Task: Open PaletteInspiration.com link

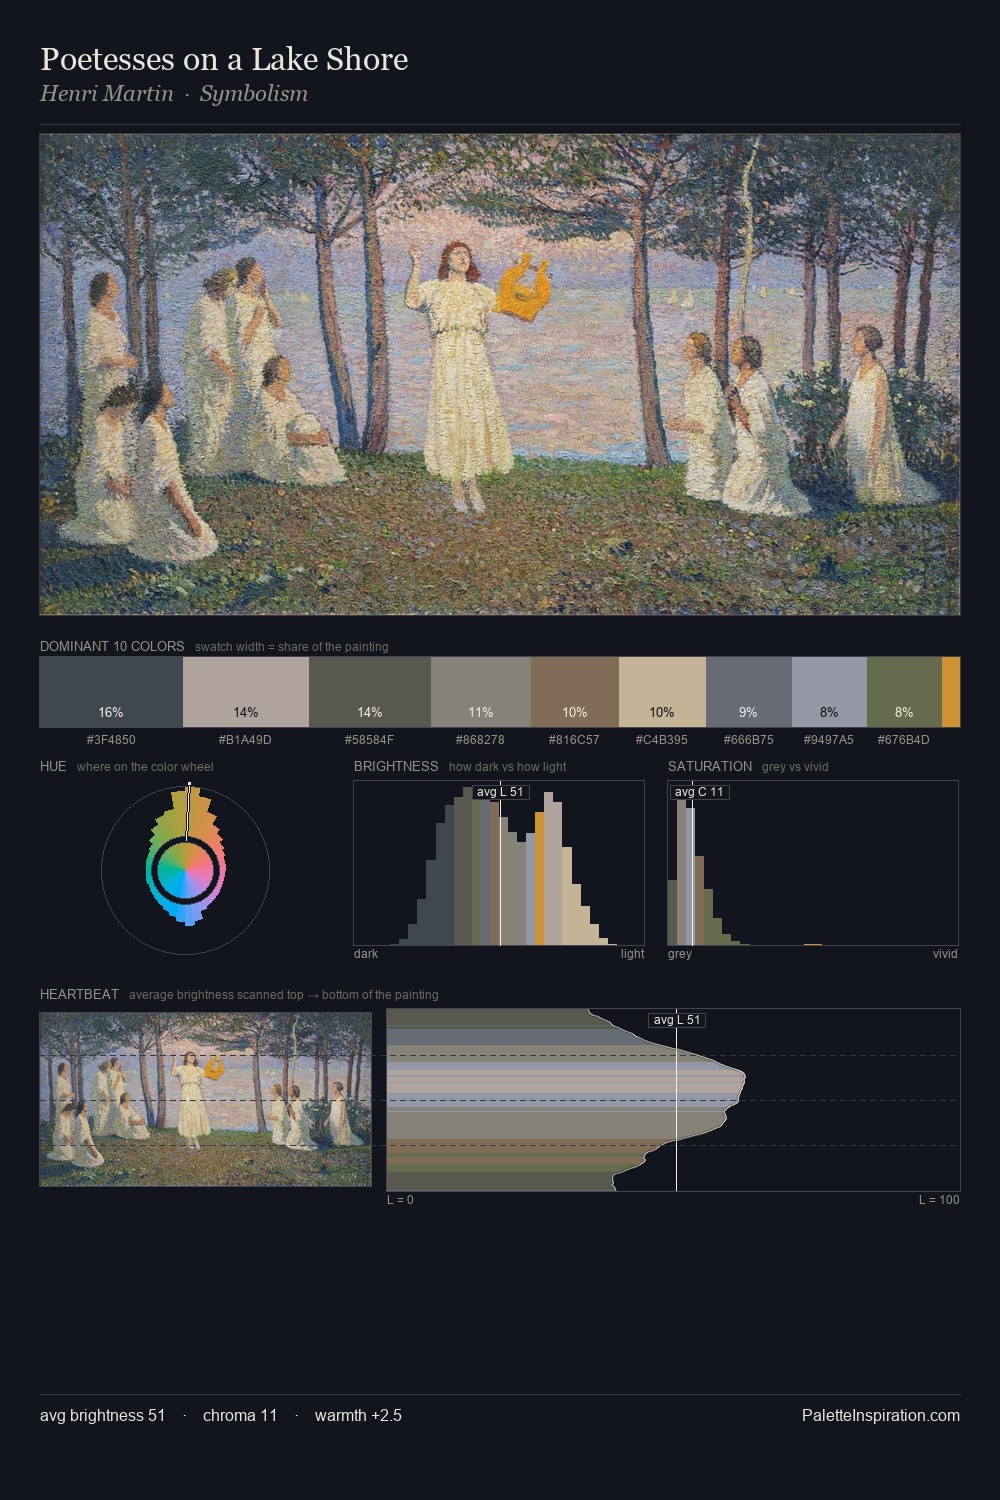Action: 881,1415
